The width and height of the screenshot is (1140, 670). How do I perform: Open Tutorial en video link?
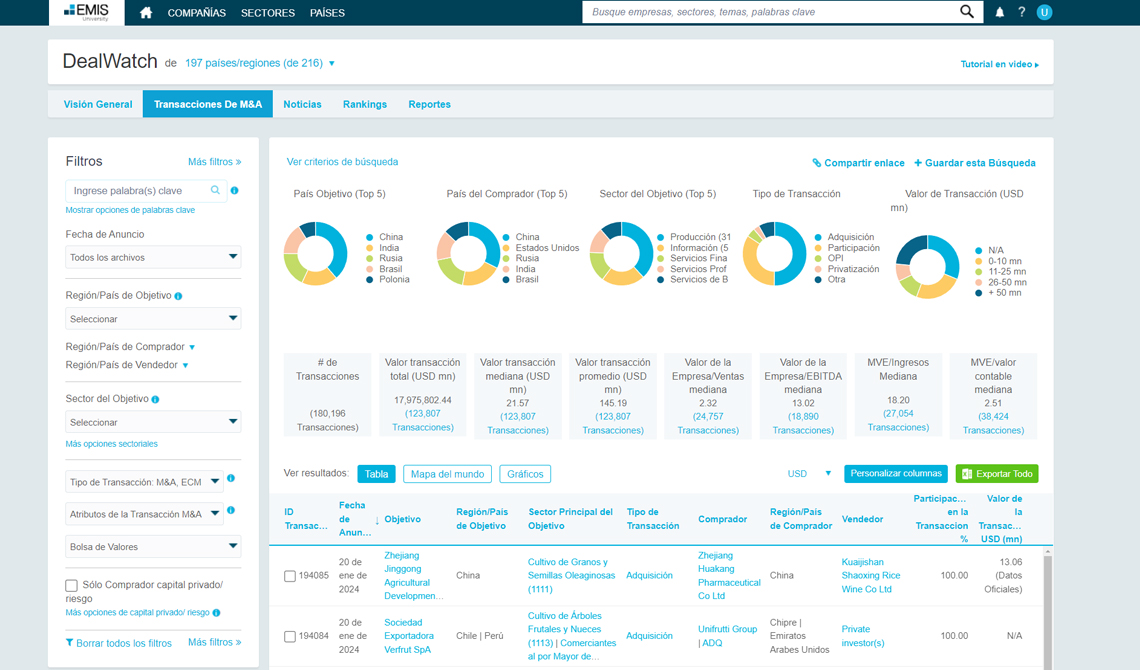[x=1000, y=64]
